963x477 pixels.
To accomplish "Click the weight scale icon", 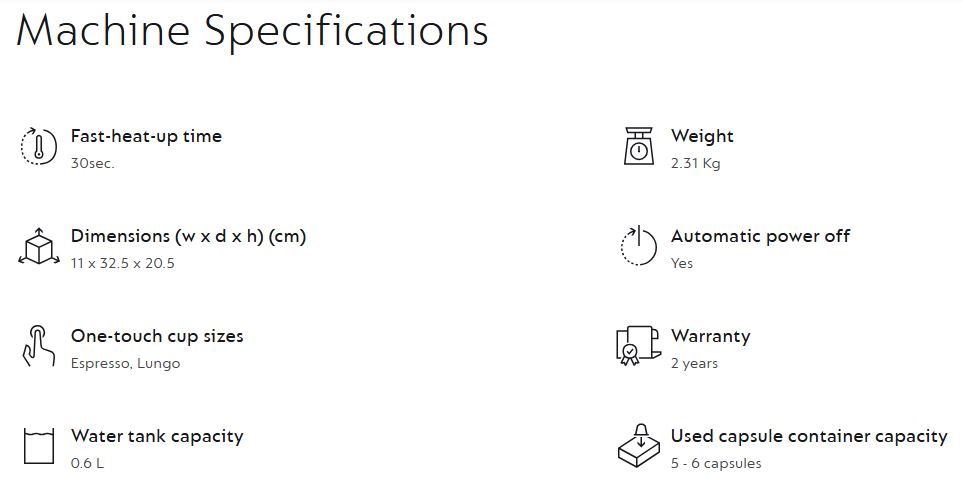I will (x=639, y=146).
